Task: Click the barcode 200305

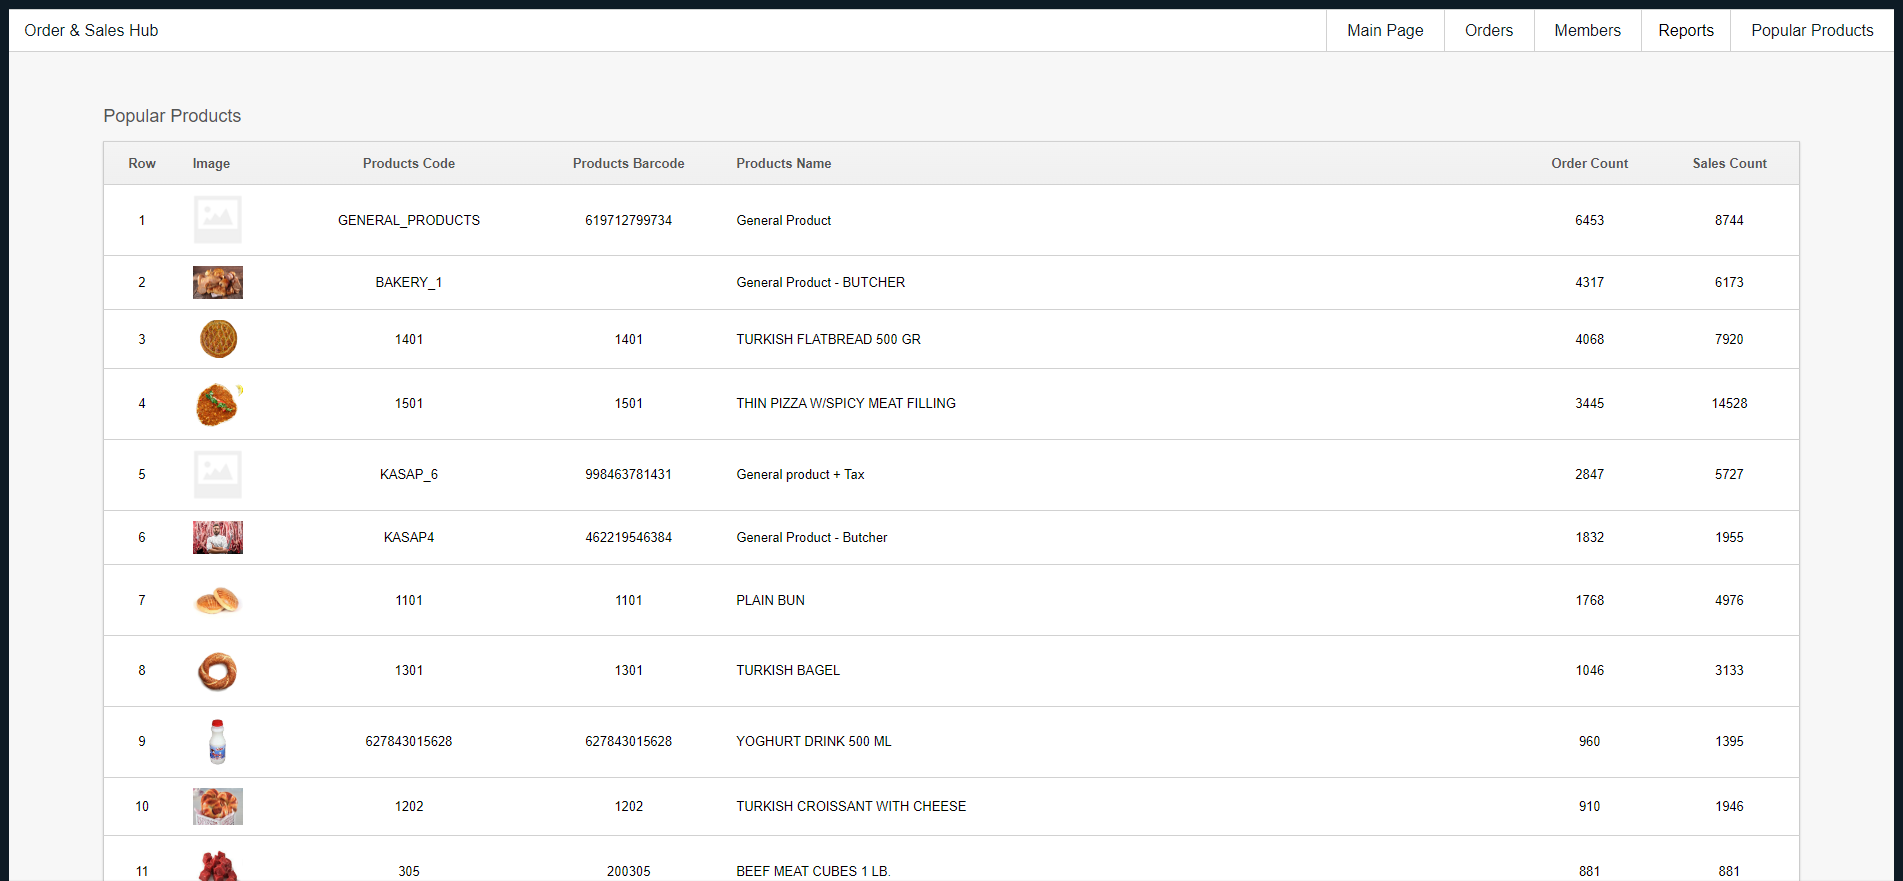Action: tap(629, 871)
